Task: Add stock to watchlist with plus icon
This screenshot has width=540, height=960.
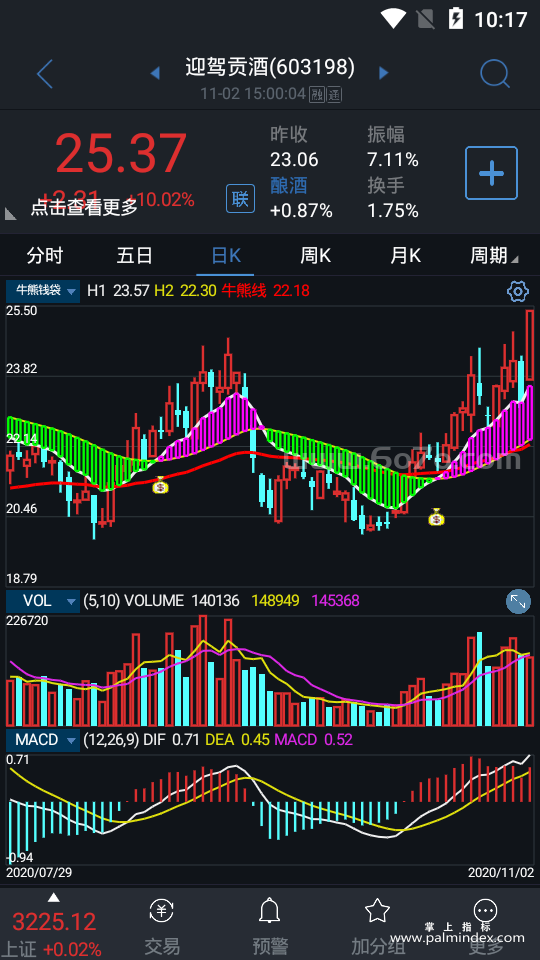Action: tap(491, 173)
